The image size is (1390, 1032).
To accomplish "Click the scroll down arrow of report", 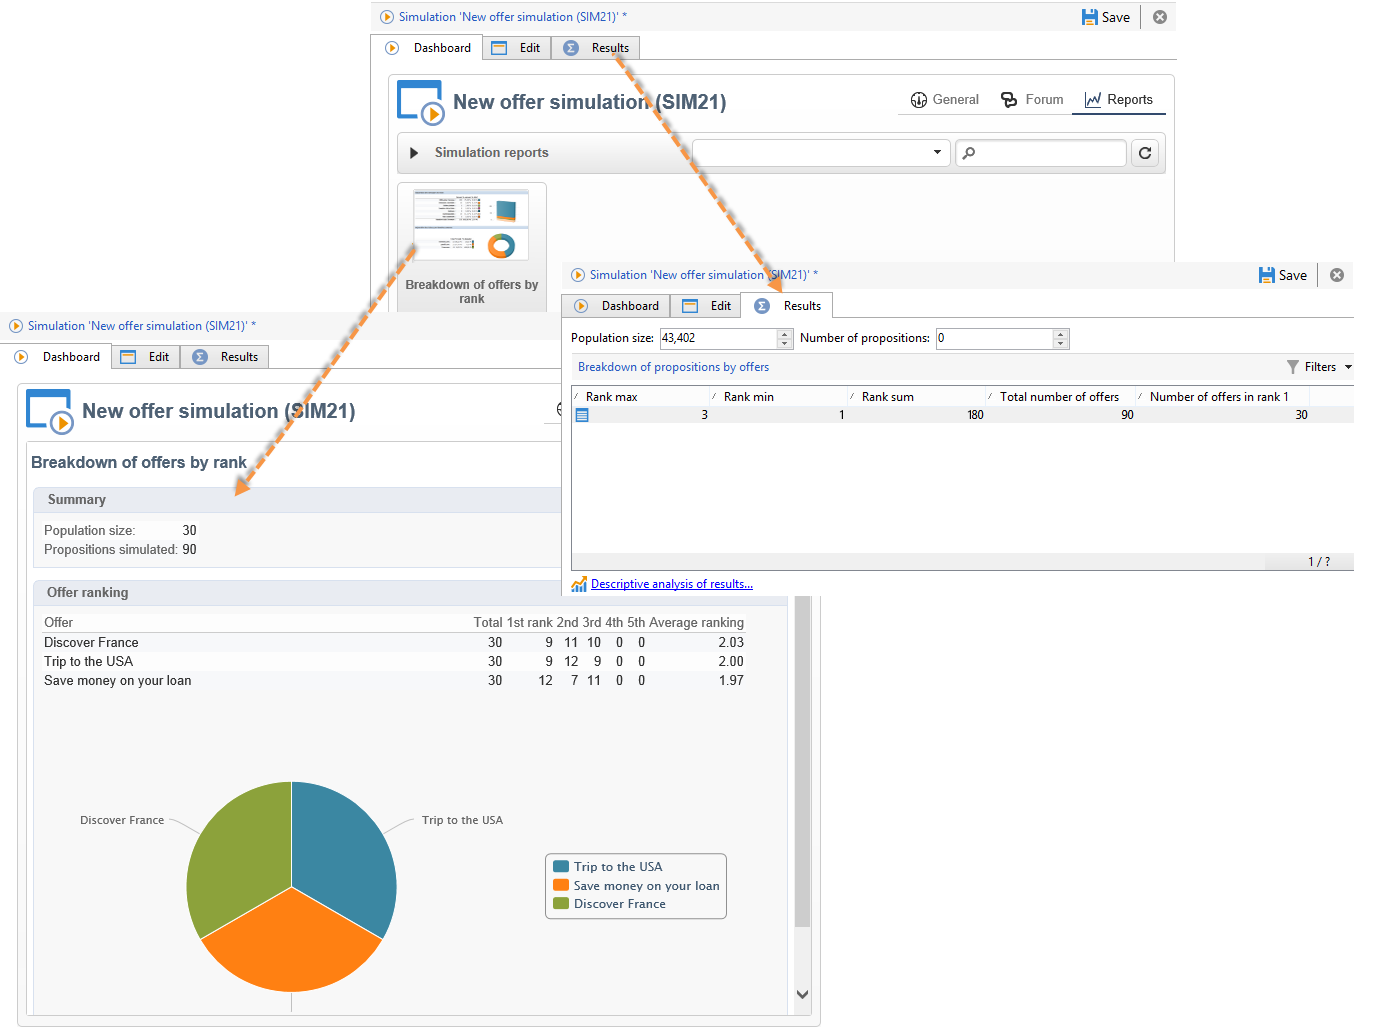I will [802, 994].
